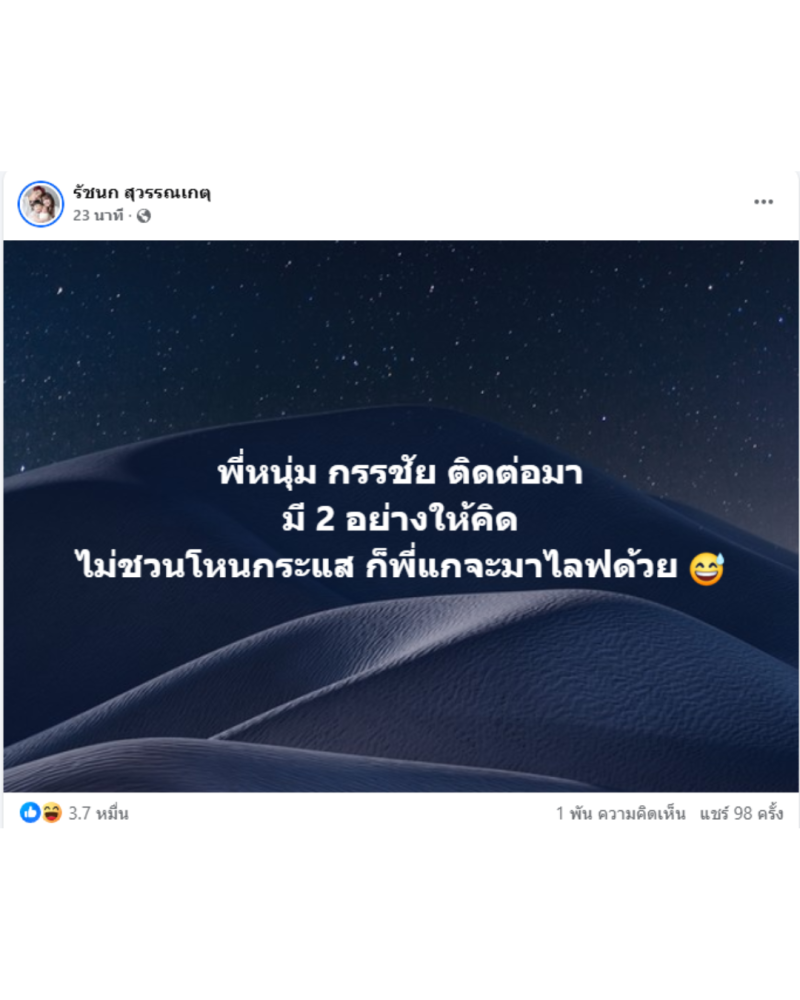
Task: Click the poster's profile picture avatar
Action: point(41,204)
